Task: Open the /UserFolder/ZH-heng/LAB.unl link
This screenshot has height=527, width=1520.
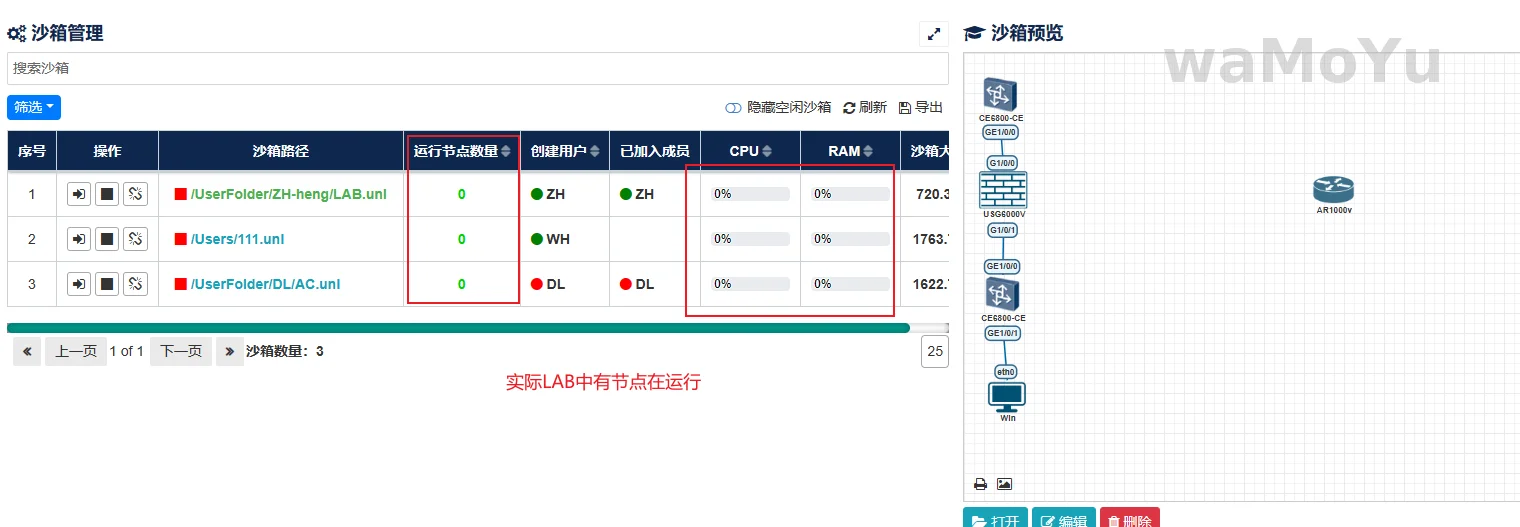Action: pos(288,194)
